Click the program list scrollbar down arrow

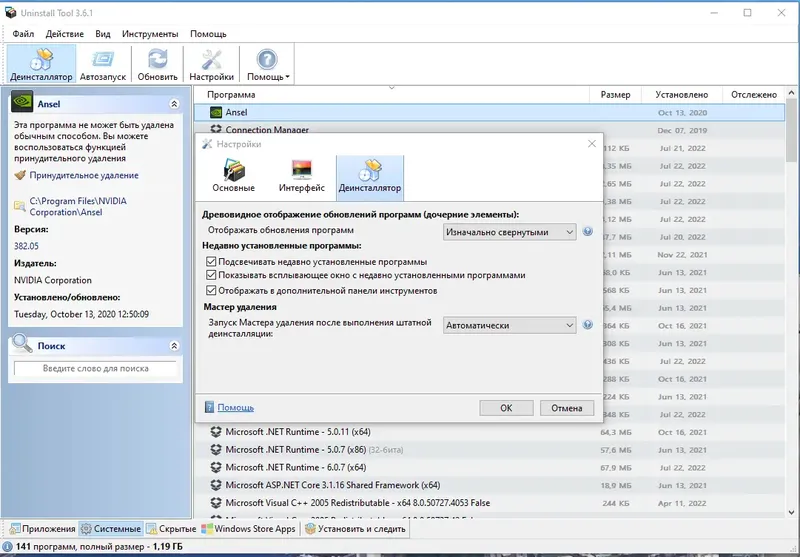pos(791,513)
